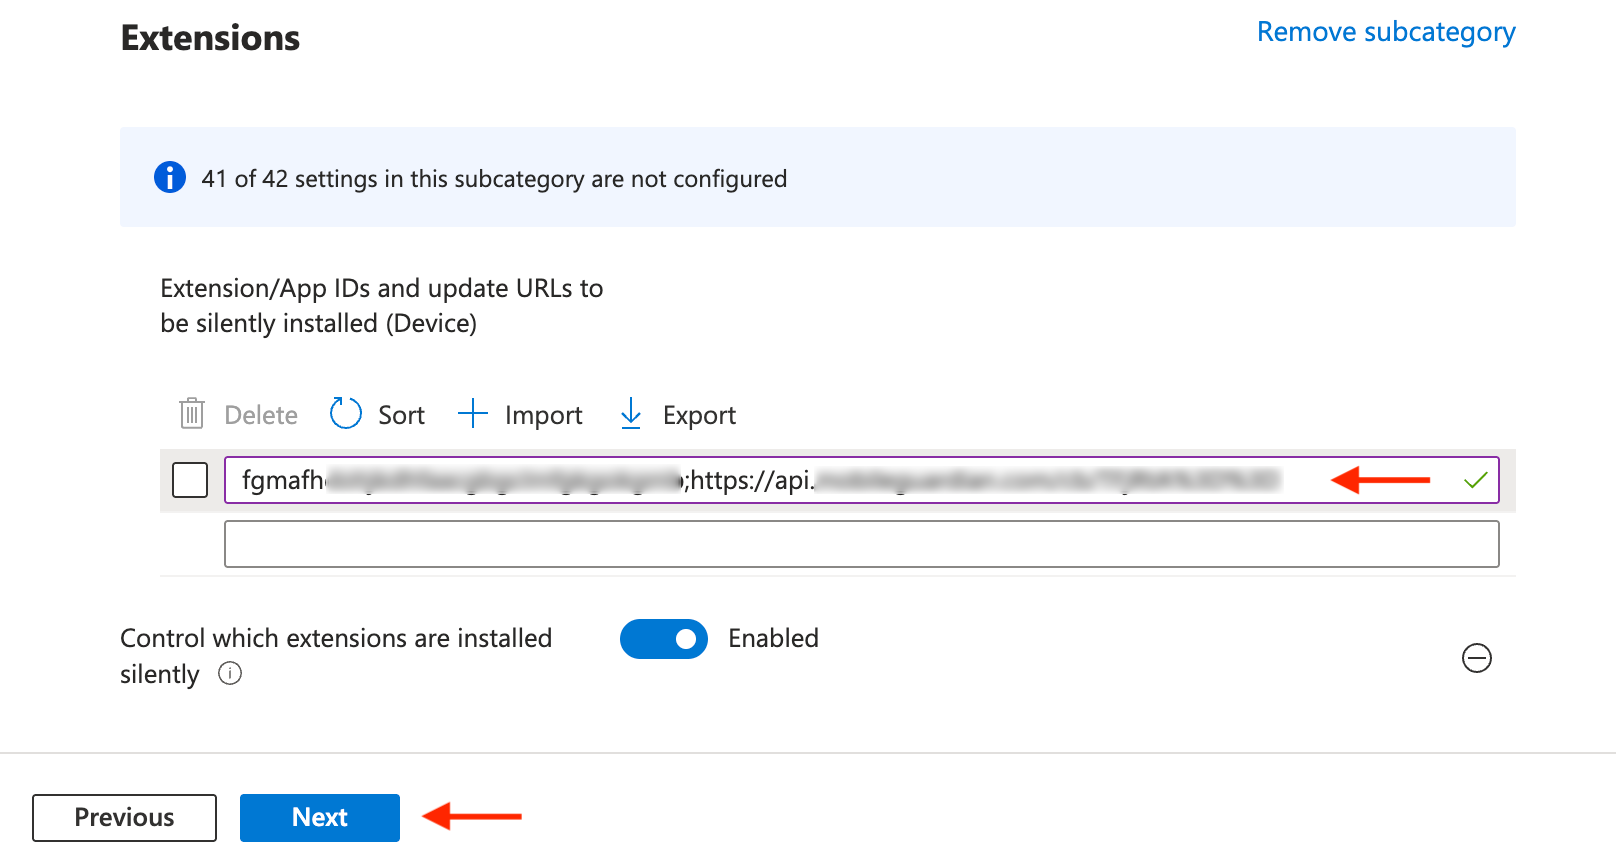This screenshot has width=1616, height=864.
Task: Focus the empty extension ID input field
Action: 861,544
